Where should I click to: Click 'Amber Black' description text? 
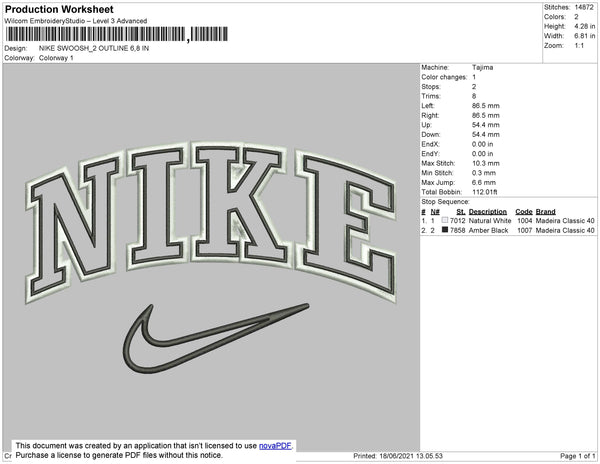pos(488,230)
